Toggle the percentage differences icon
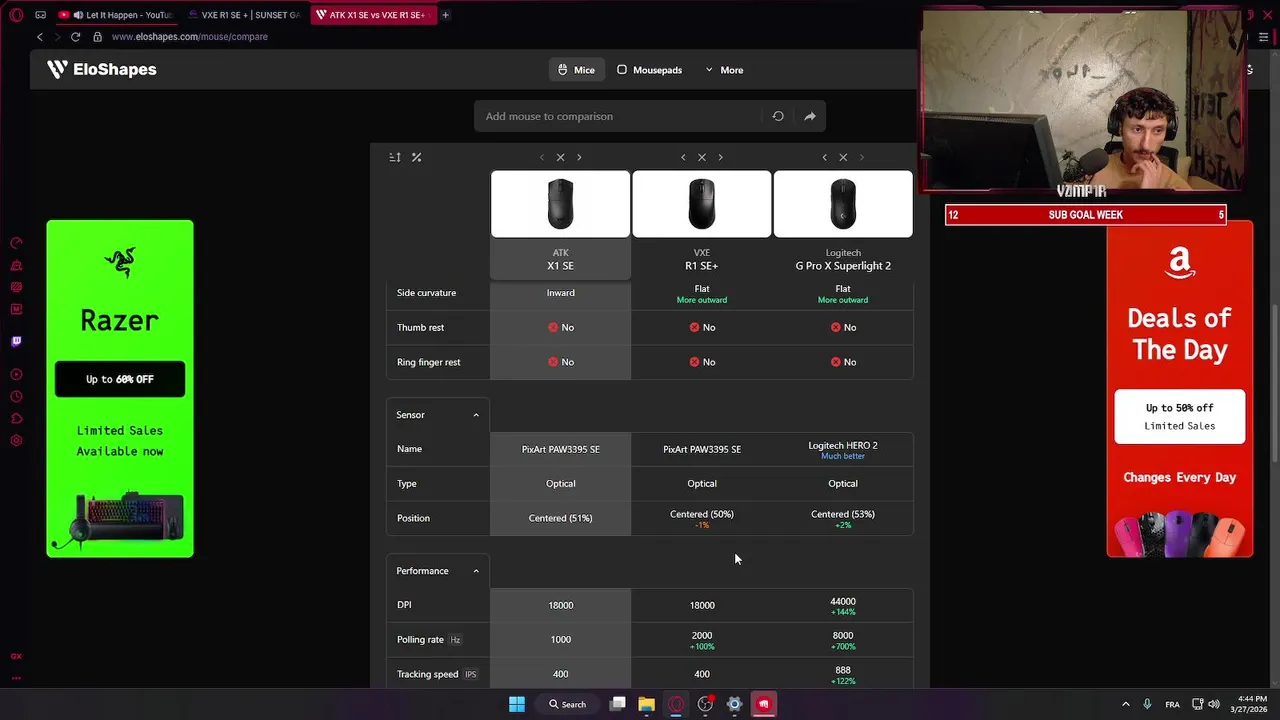This screenshot has width=1280, height=720. 416,157
